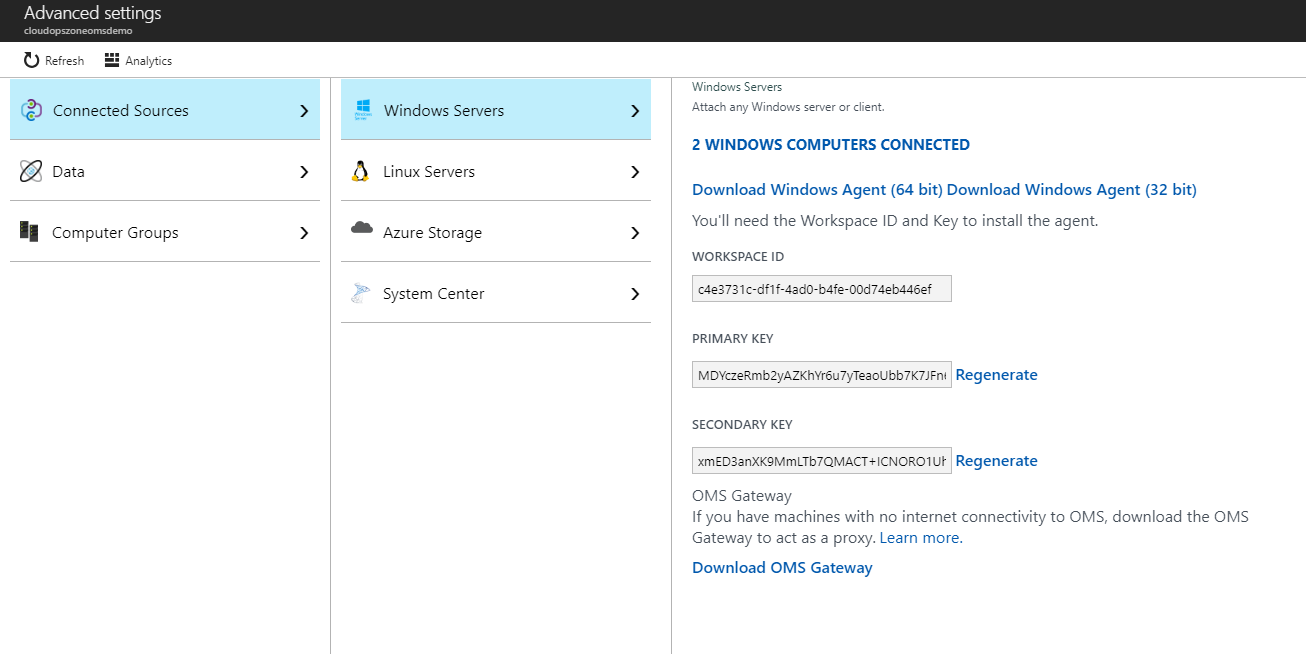Click the Windows Servers logo icon
1306x654 pixels.
[x=362, y=110]
